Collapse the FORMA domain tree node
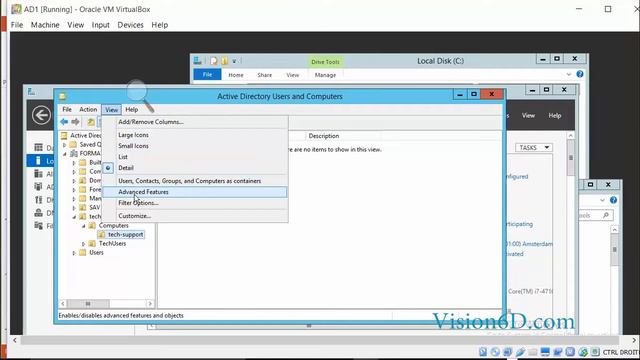Screen dimensions: 640x360 [64, 154]
